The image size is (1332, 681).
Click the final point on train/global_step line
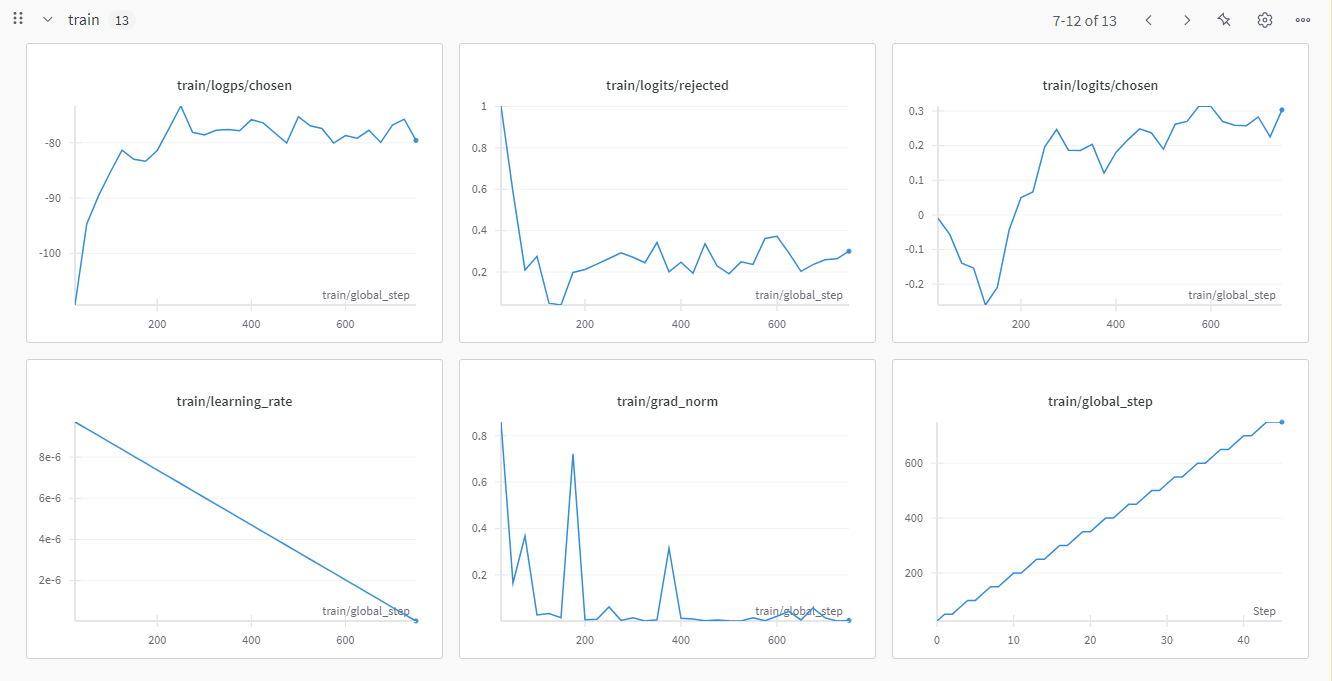pos(1282,422)
